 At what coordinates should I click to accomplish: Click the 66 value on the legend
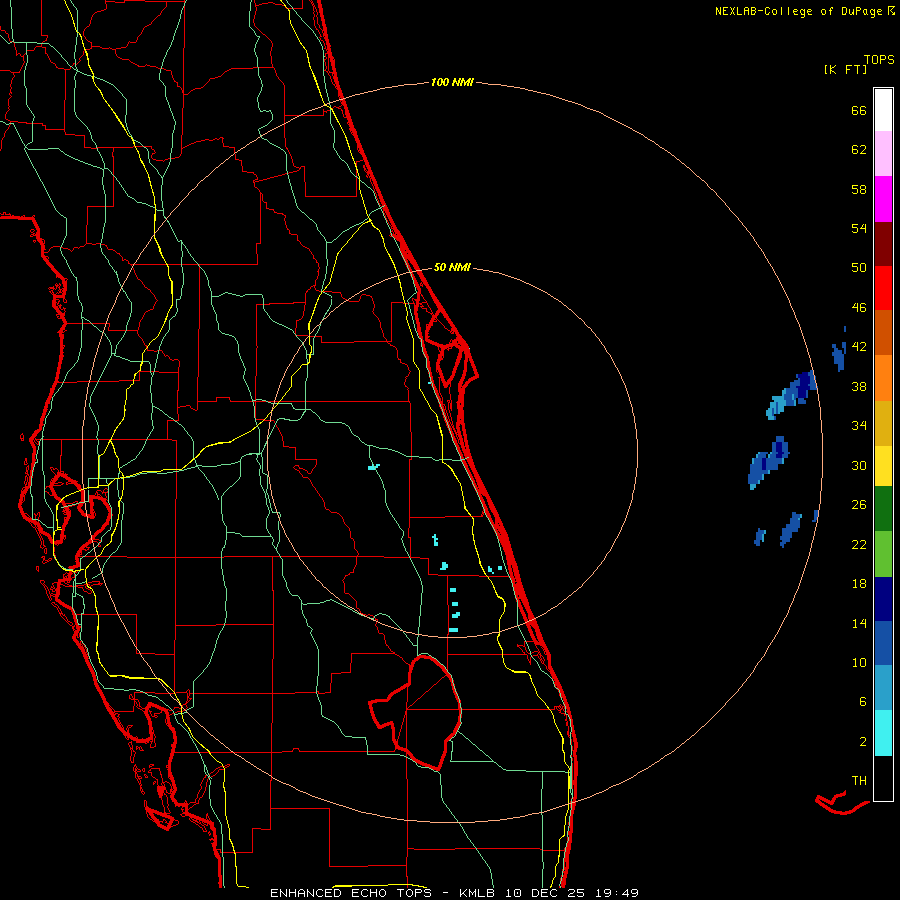point(859,110)
